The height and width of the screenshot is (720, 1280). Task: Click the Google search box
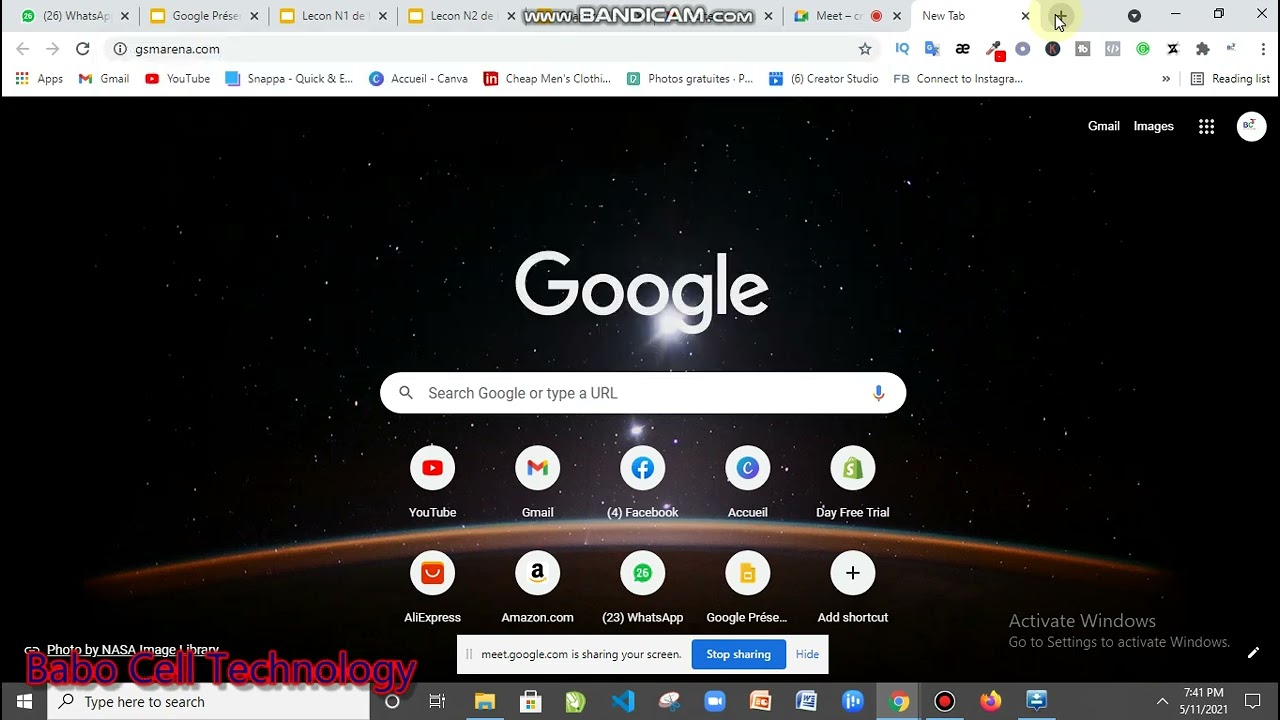pyautogui.click(x=643, y=393)
